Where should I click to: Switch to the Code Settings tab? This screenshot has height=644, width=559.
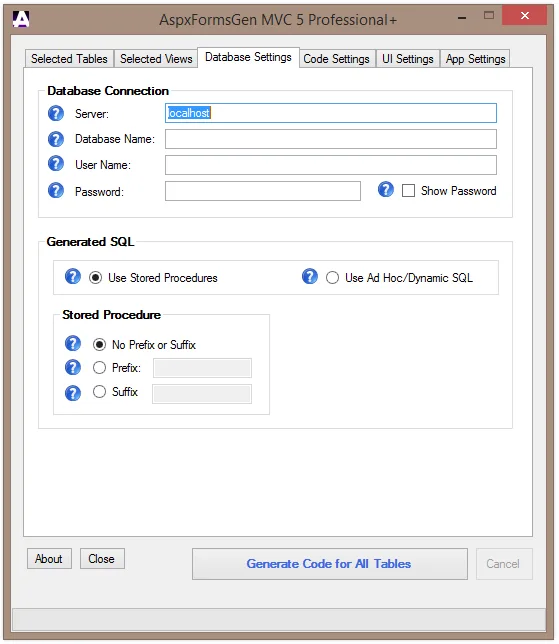coord(337,59)
